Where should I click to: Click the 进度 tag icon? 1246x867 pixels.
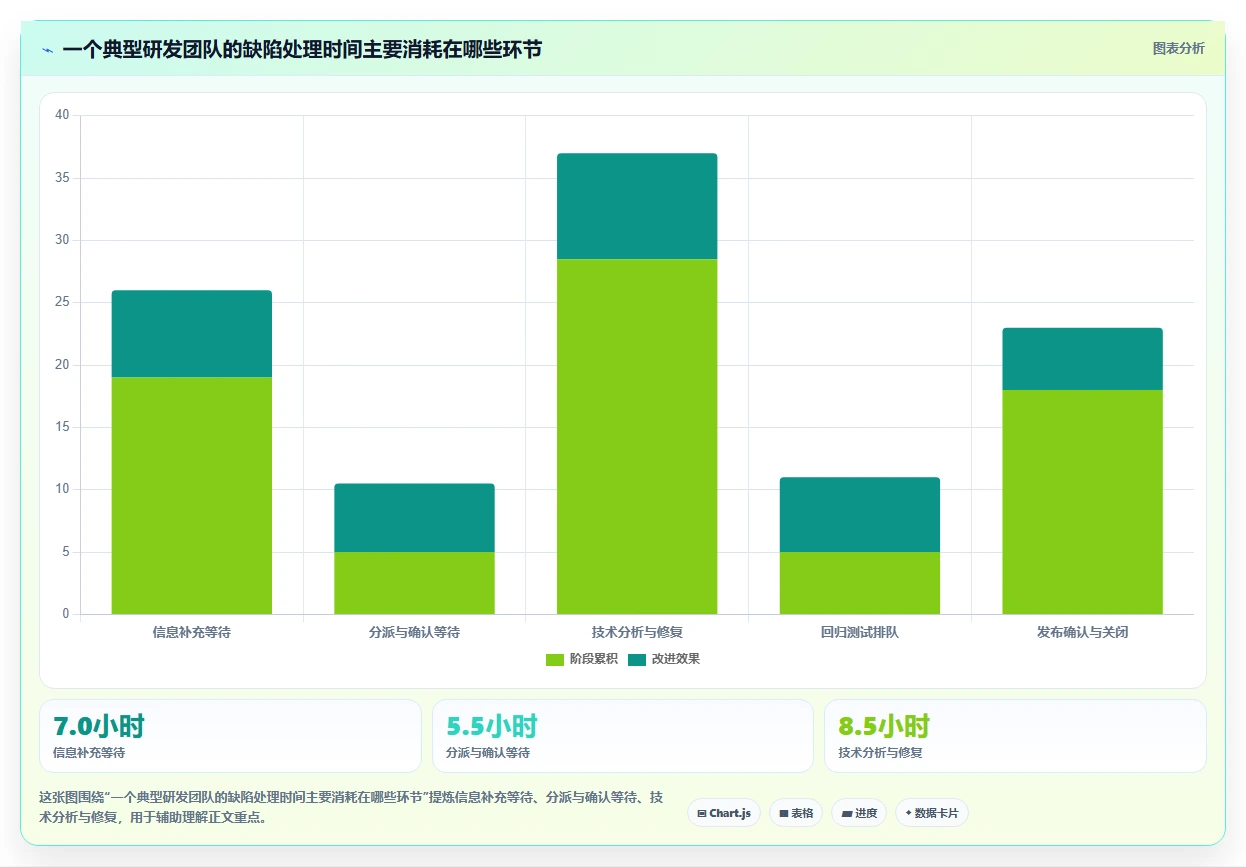846,813
